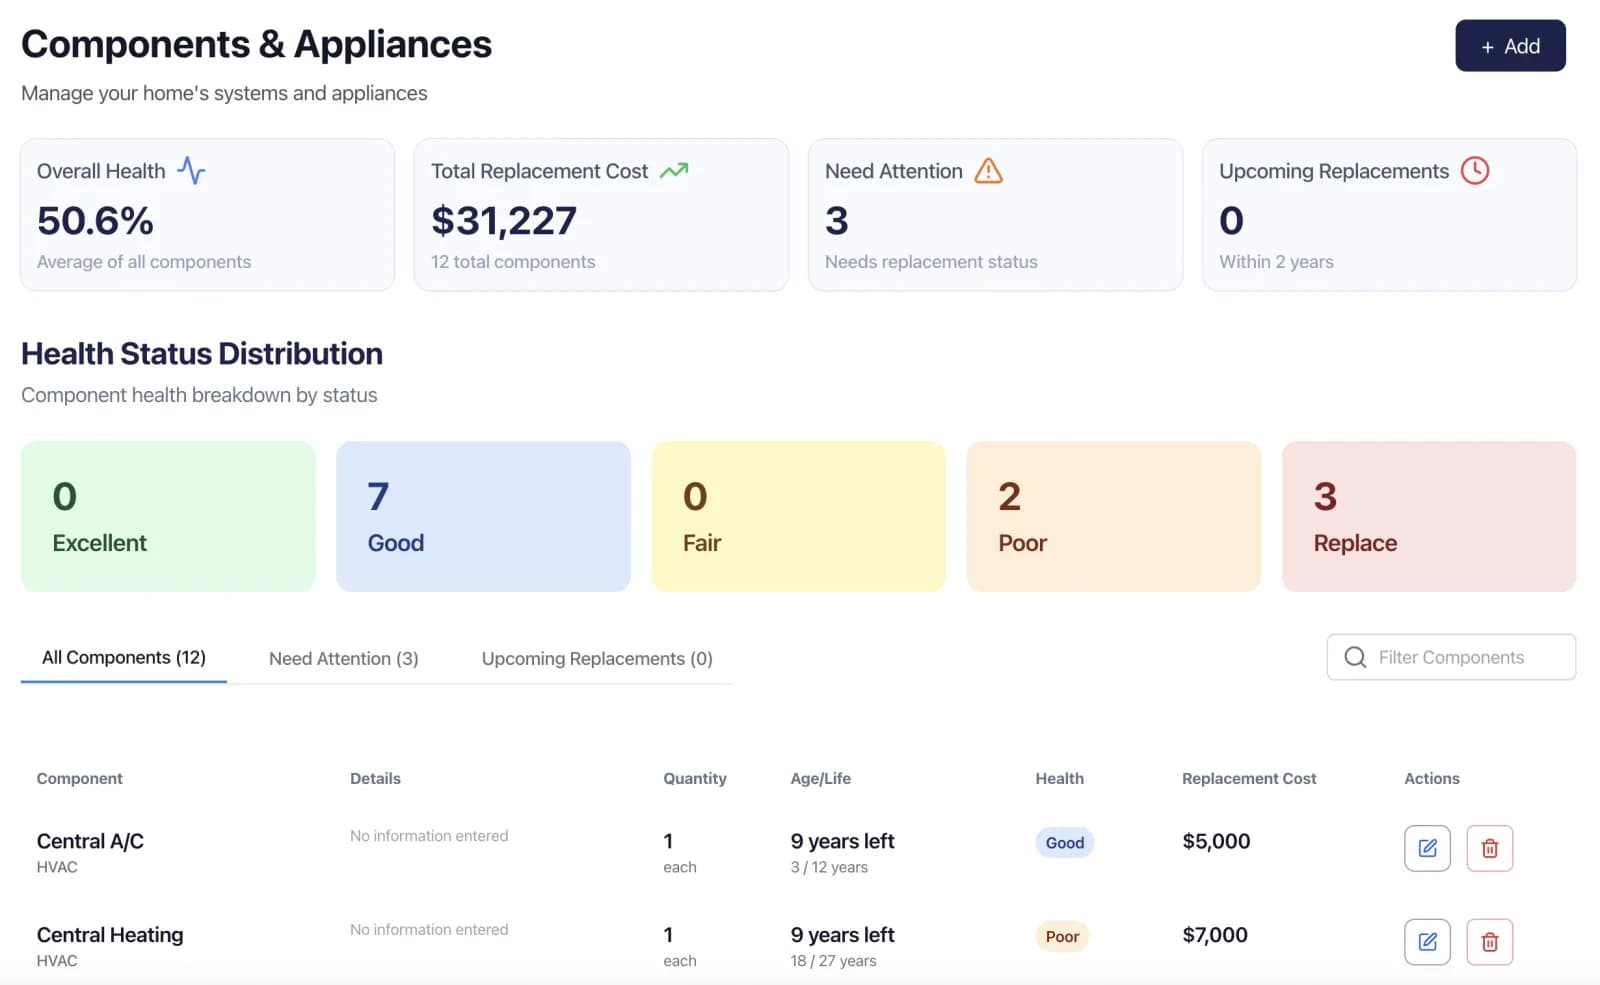Image resolution: width=1600 pixels, height=985 pixels.
Task: Click the Good health badge for Central A/C
Action: tap(1065, 843)
